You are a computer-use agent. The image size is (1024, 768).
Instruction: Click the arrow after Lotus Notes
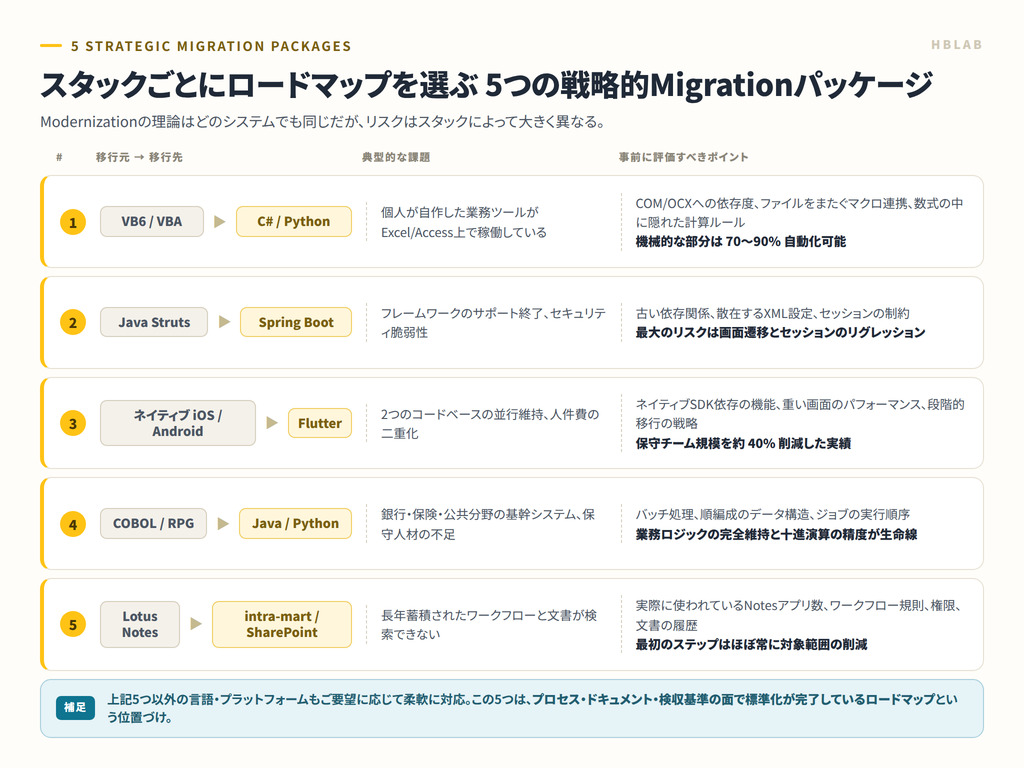point(196,624)
